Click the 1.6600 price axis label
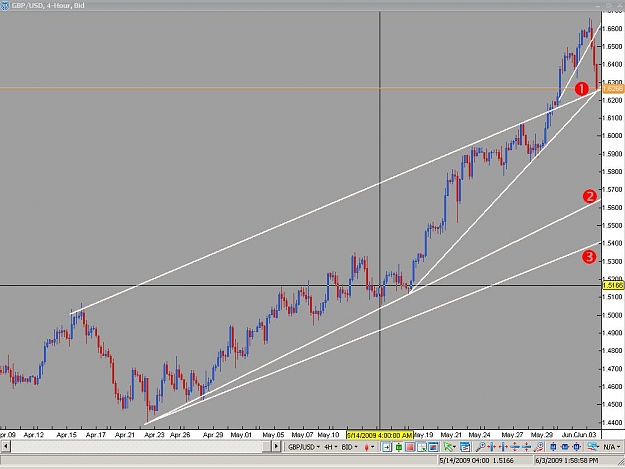The image size is (625, 469). point(612,29)
